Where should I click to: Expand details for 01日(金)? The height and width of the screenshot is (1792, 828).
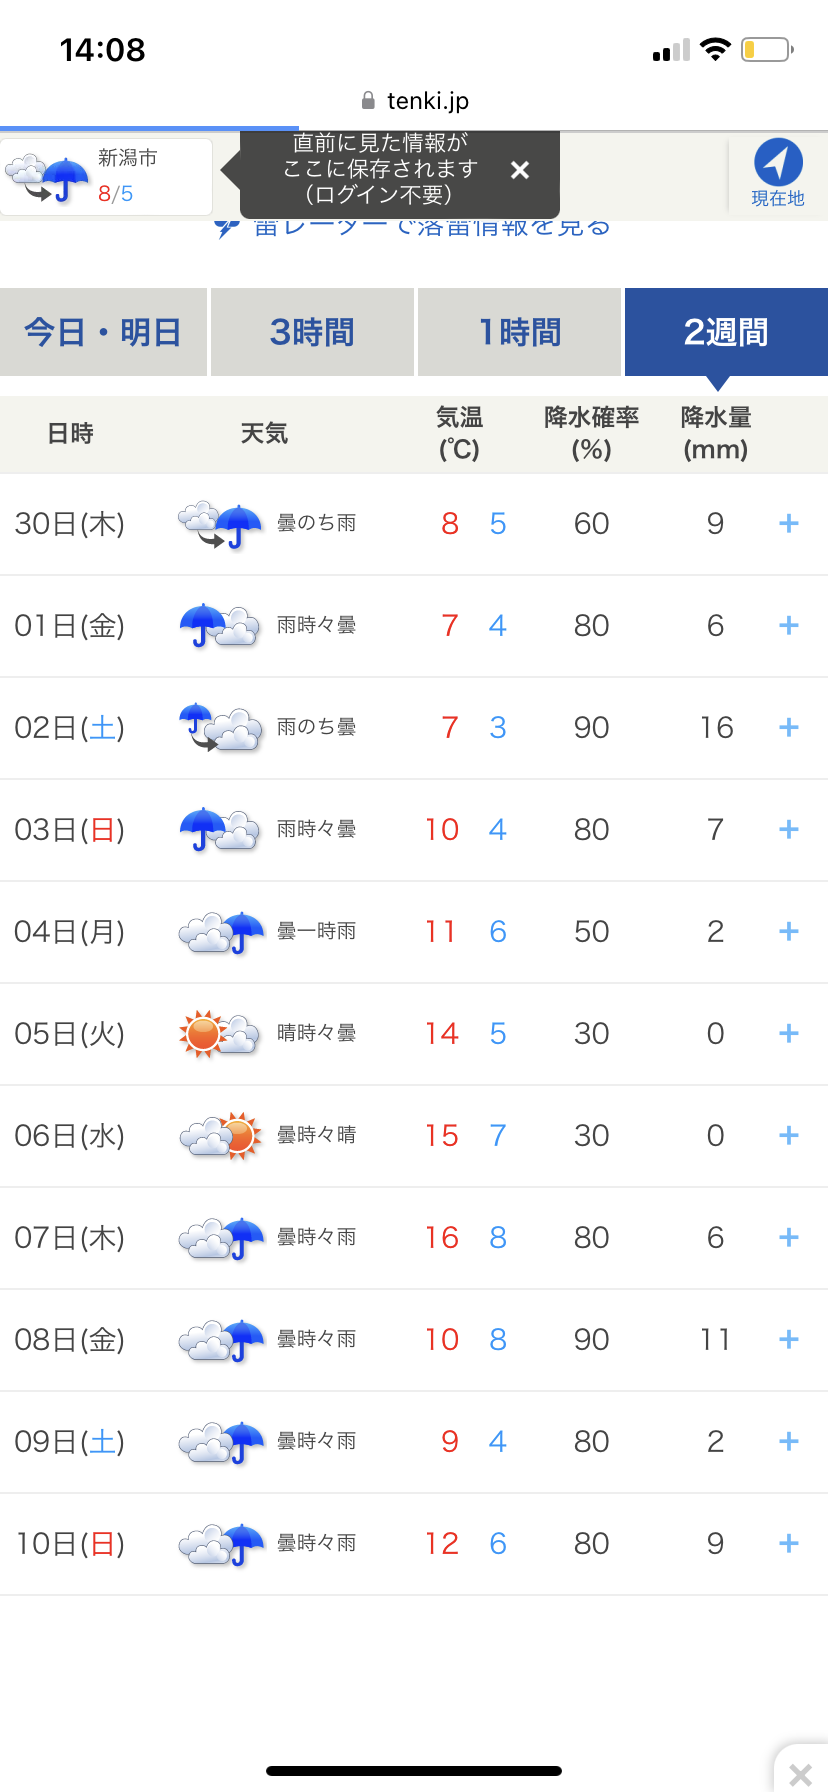coord(788,626)
